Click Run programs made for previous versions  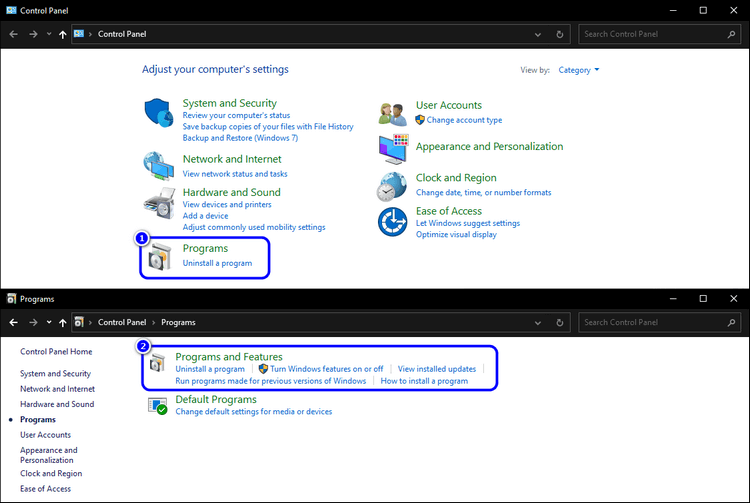coord(270,381)
